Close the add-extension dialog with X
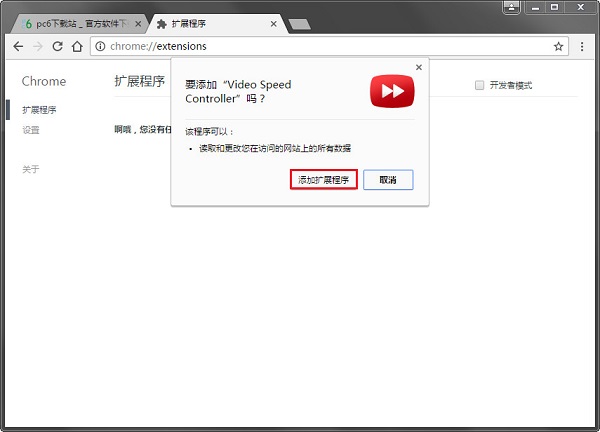The width and height of the screenshot is (600, 432). point(419,67)
